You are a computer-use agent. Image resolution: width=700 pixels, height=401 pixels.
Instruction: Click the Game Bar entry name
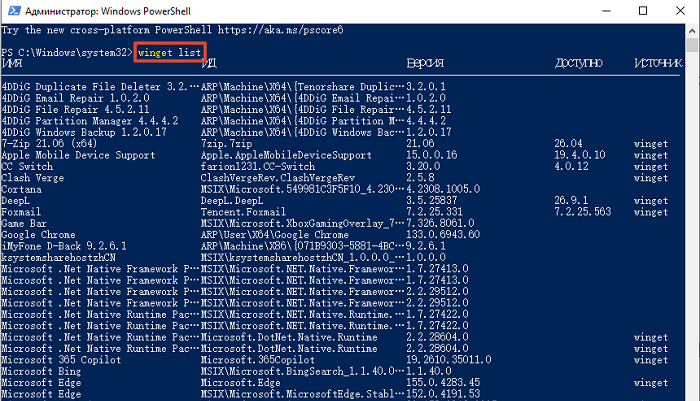24,223
